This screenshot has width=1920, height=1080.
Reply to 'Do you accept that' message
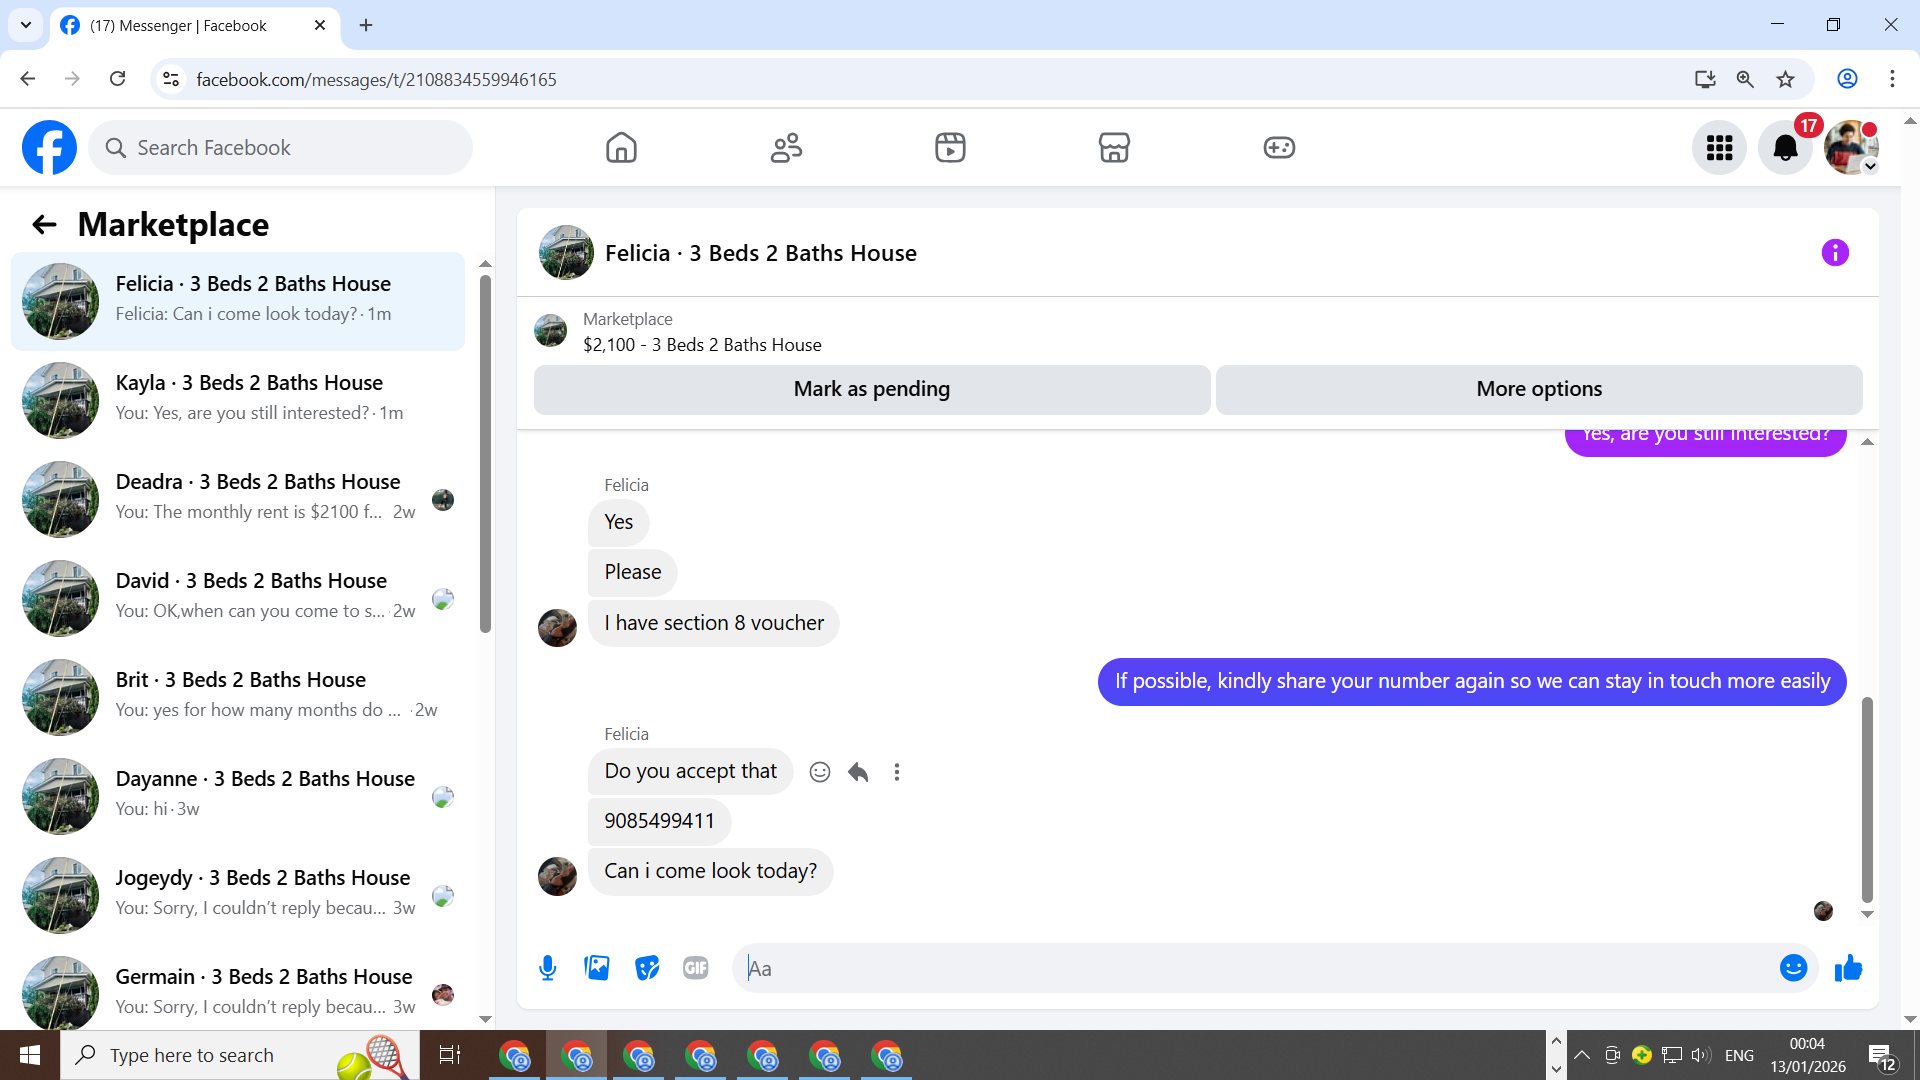click(x=858, y=772)
